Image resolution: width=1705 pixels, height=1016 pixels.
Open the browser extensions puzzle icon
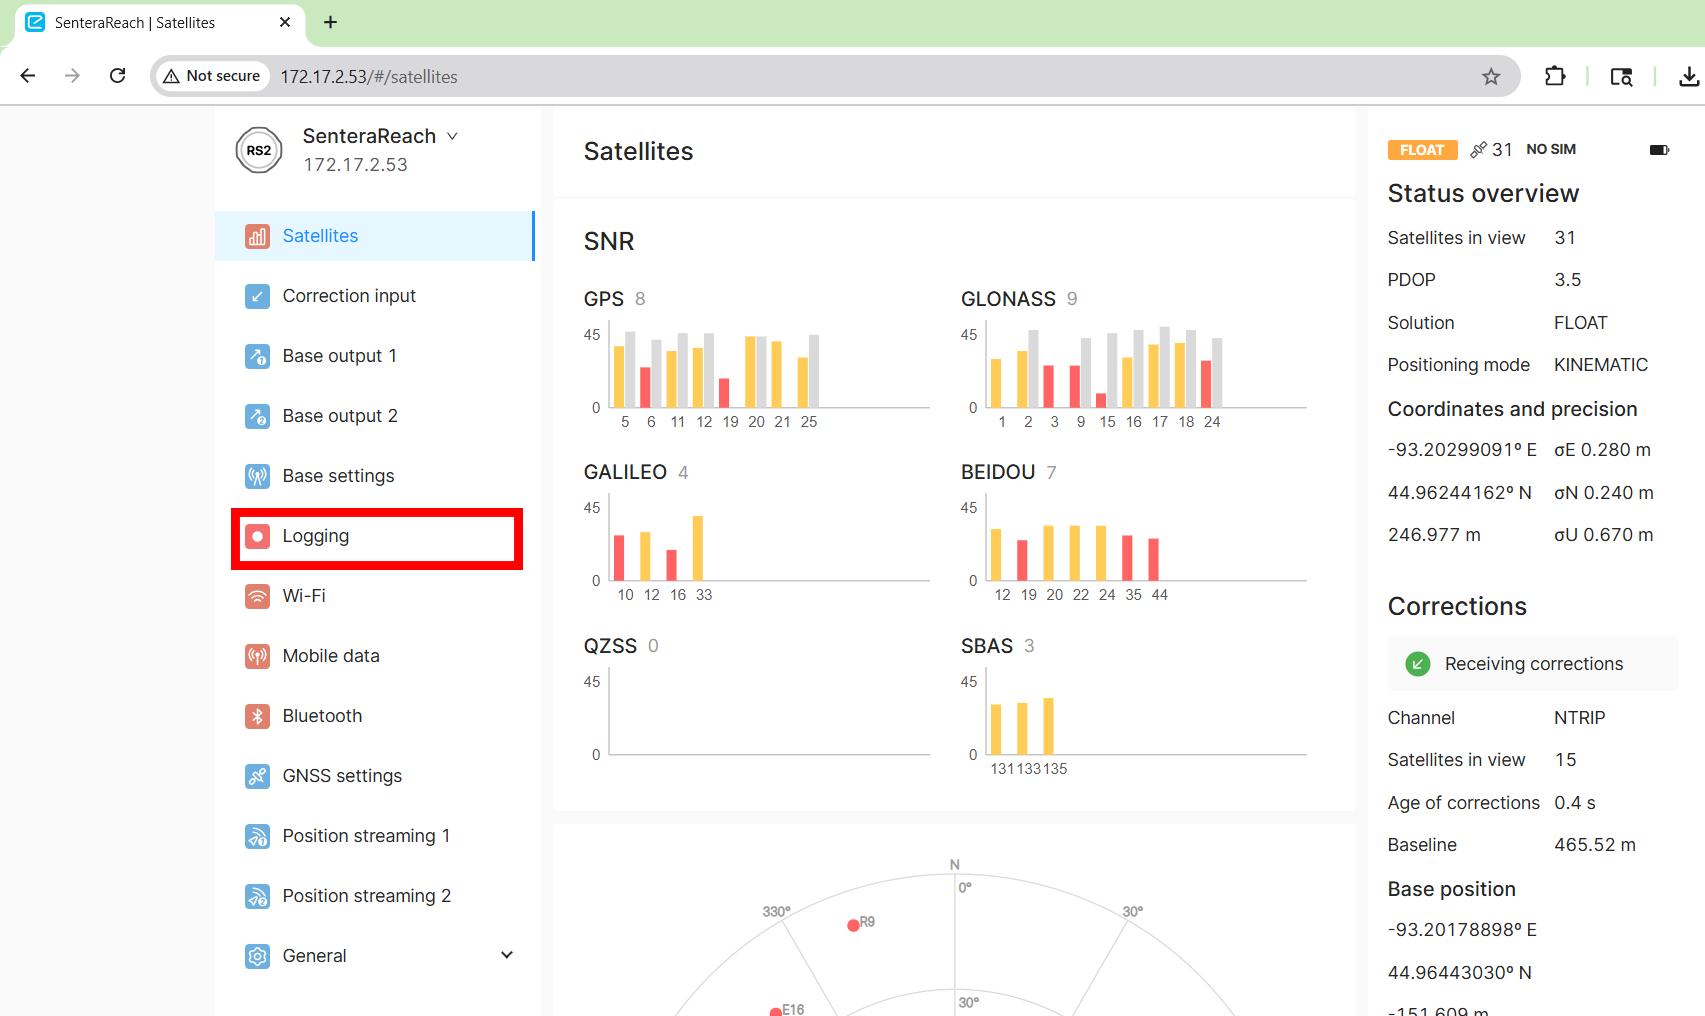point(1554,77)
